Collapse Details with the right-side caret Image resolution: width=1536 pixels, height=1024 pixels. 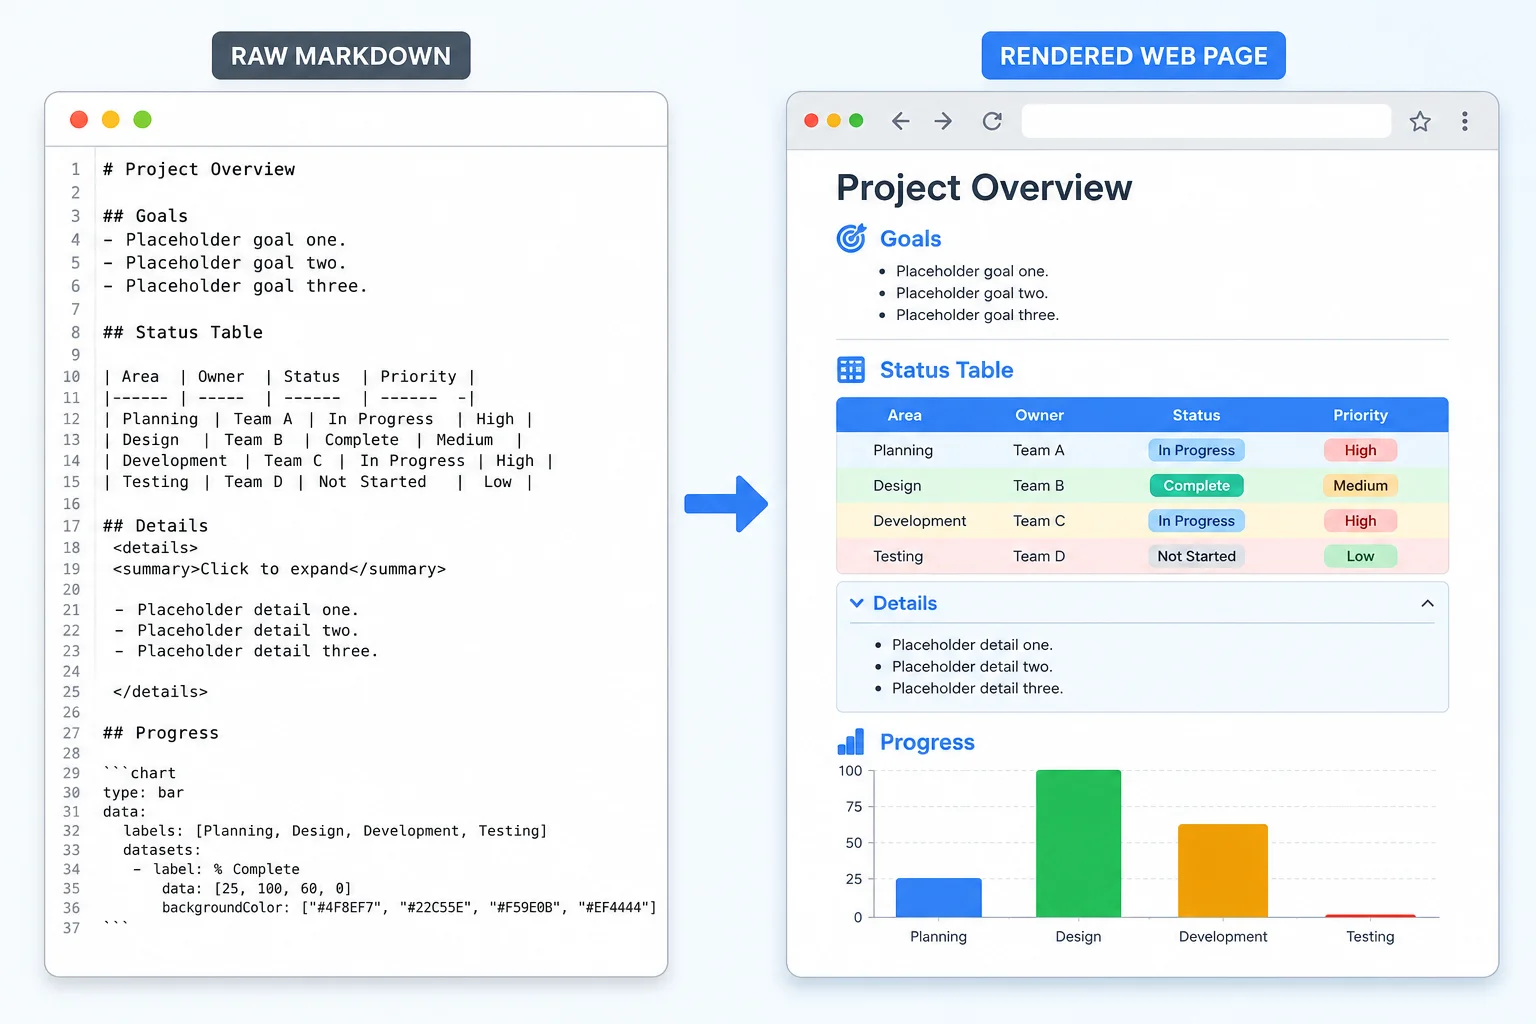pyautogui.click(x=1427, y=603)
